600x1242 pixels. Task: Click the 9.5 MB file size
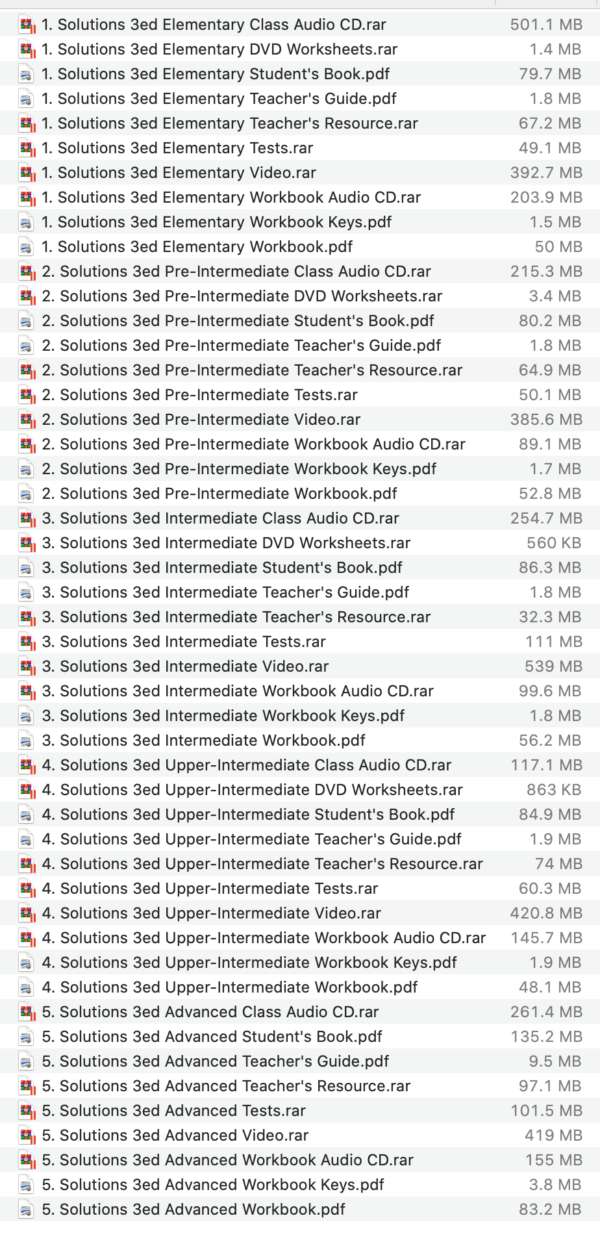coord(556,1061)
